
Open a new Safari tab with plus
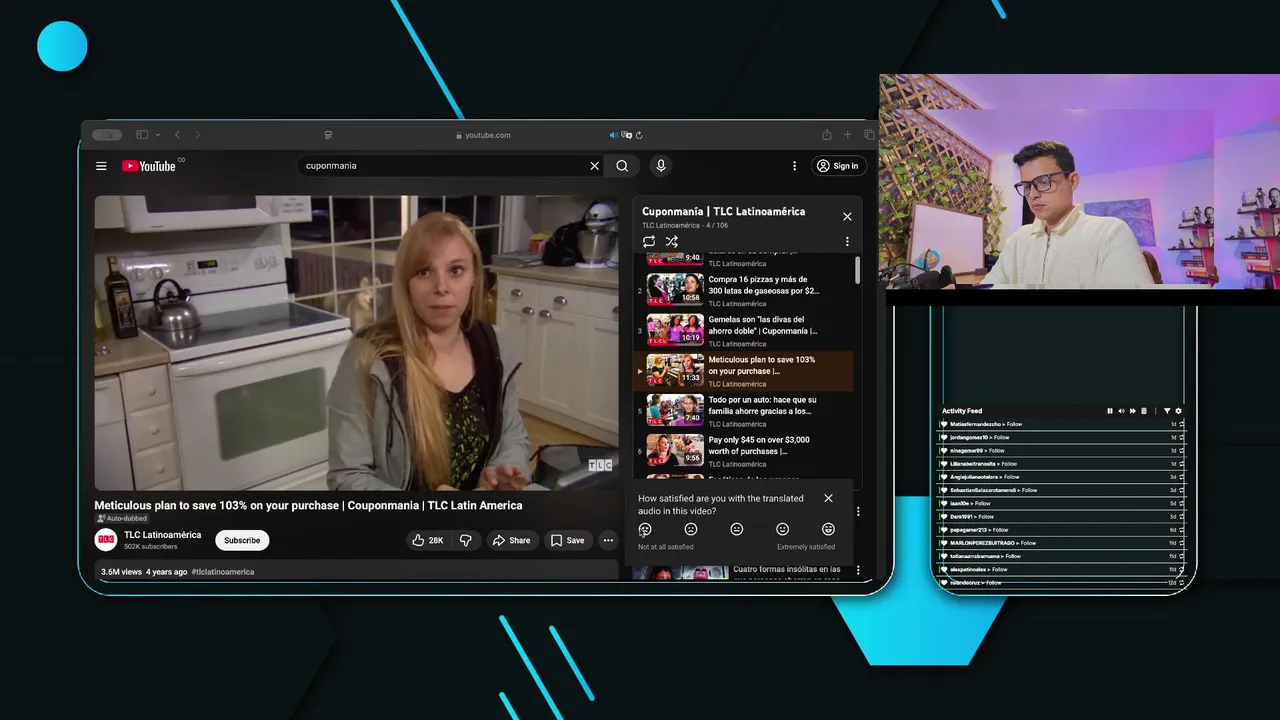pos(847,135)
